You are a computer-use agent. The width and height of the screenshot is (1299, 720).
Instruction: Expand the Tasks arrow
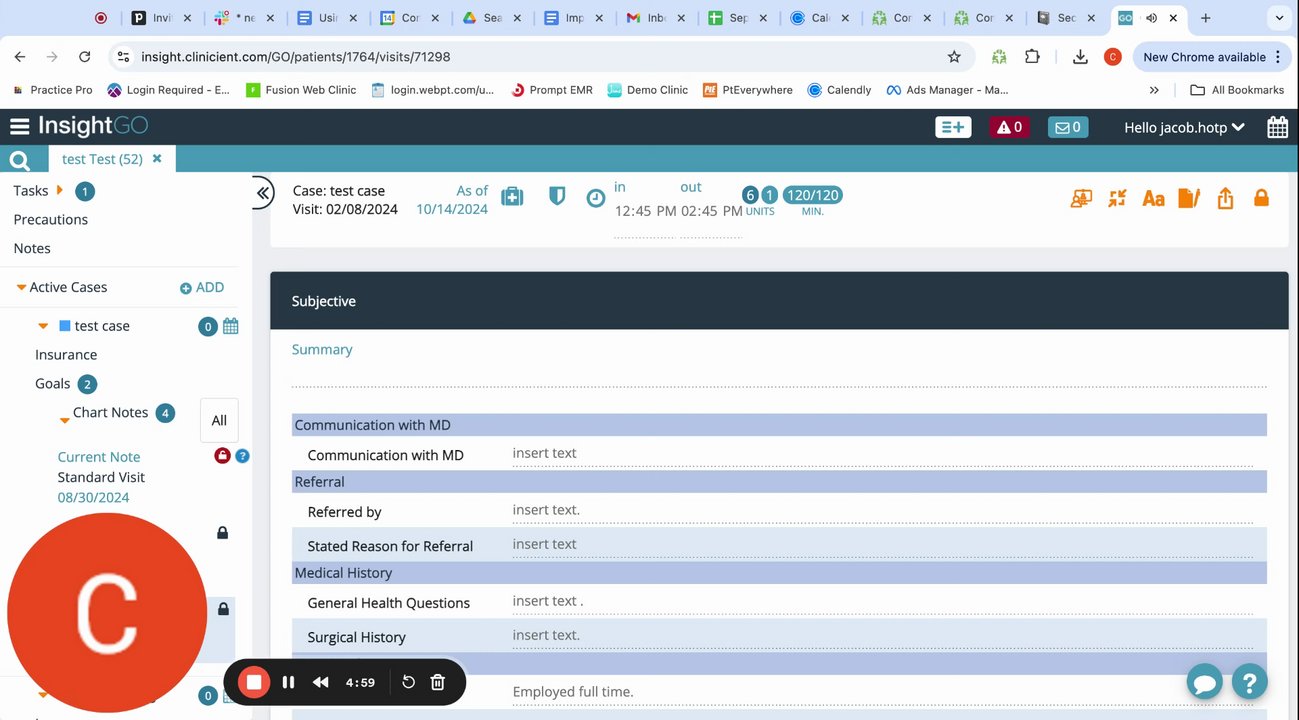tap(60, 190)
